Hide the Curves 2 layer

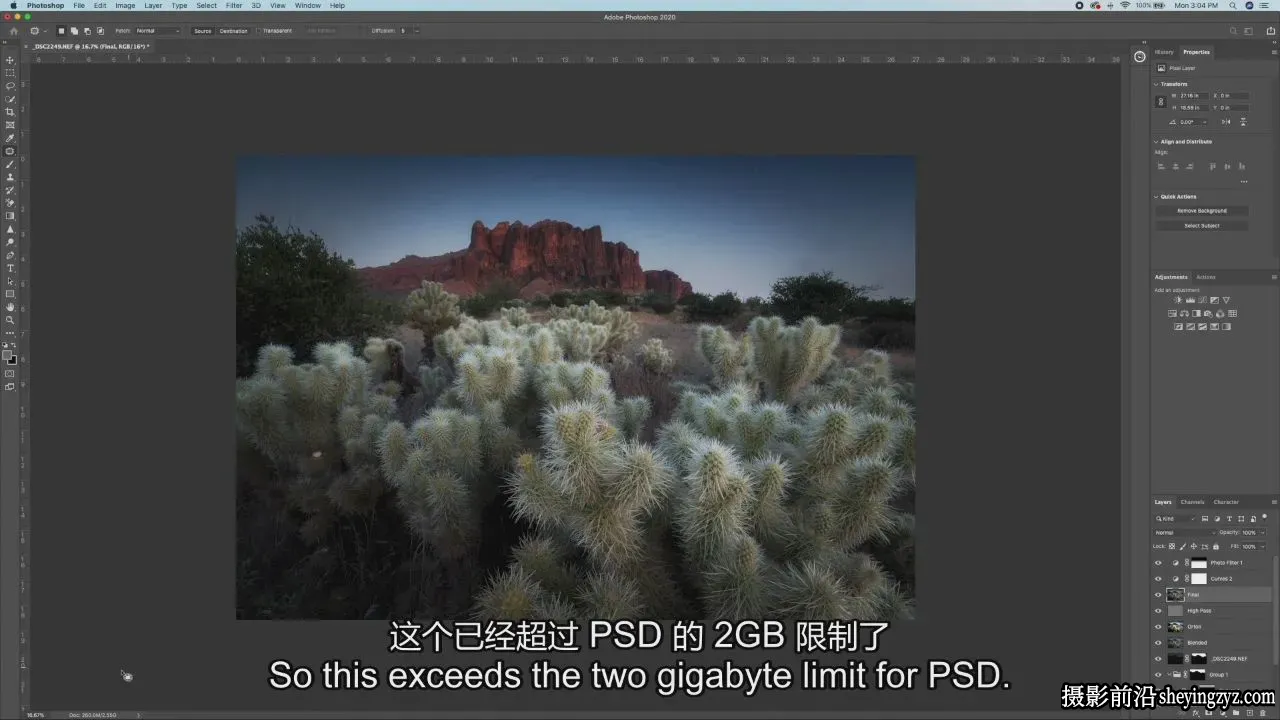coord(1159,579)
